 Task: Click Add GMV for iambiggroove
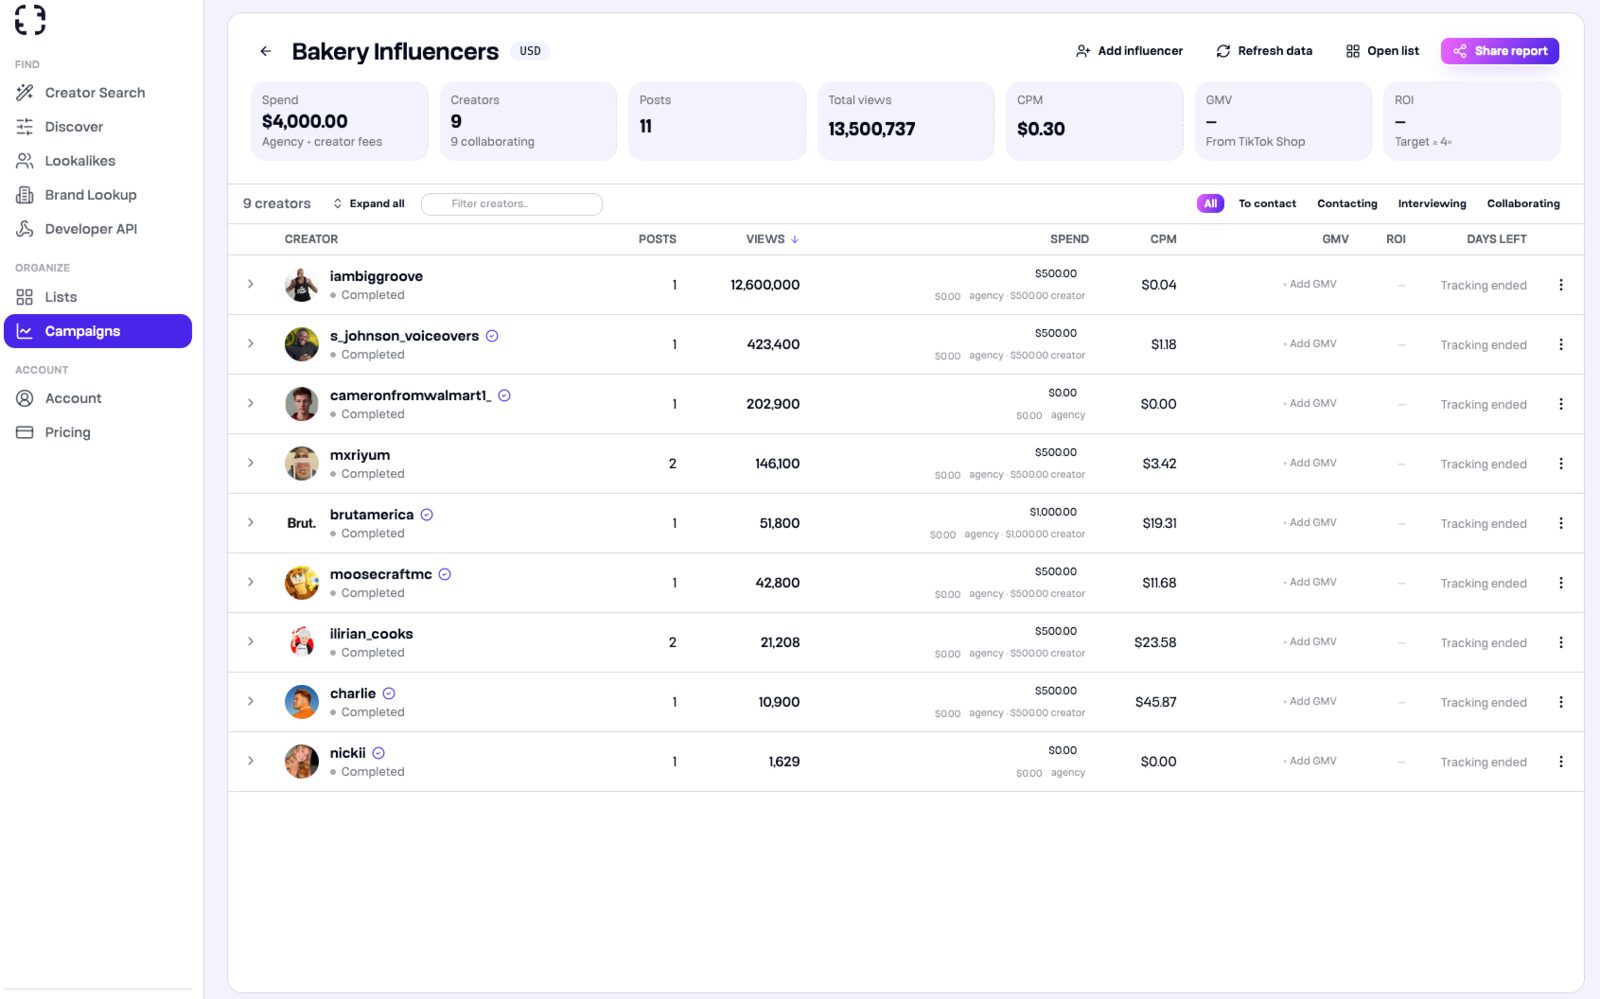coord(1310,284)
